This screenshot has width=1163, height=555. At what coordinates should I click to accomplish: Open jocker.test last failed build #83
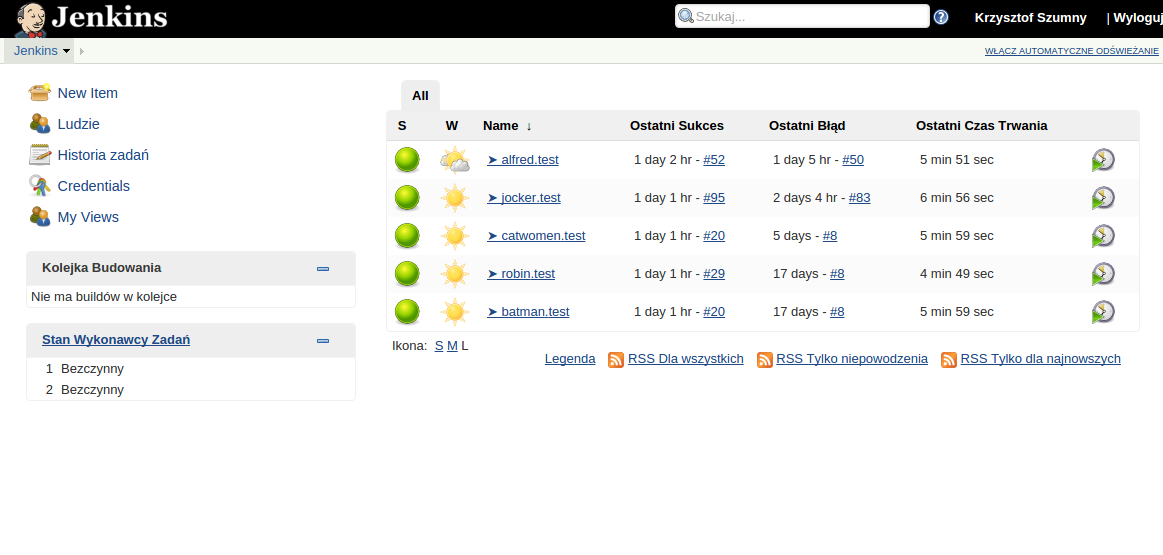[x=860, y=198]
